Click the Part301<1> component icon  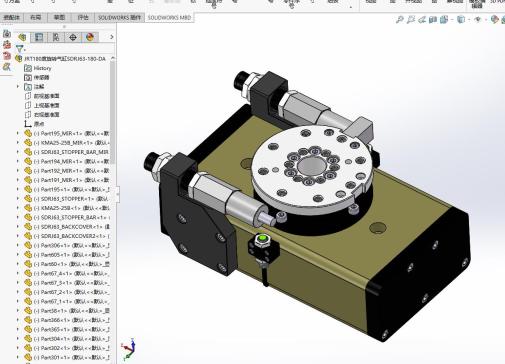coord(28,357)
